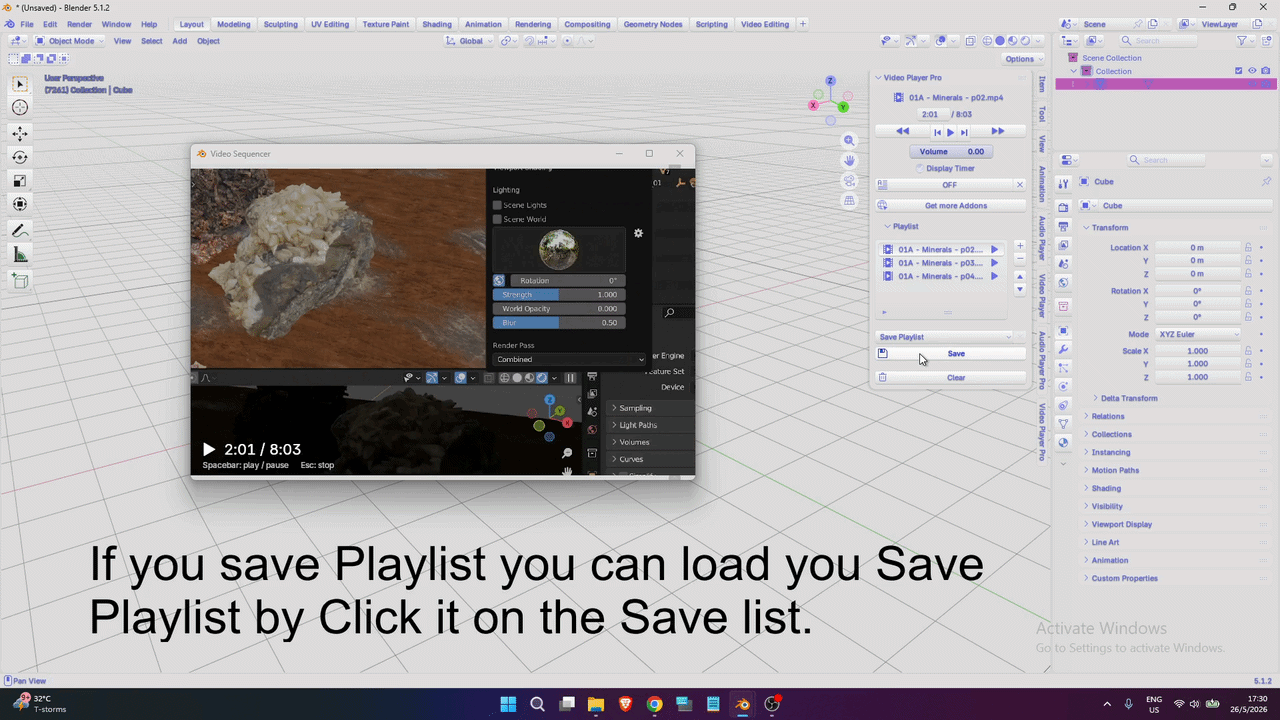1280x720 pixels.
Task: Move the playlist item up
Action: tap(1020, 276)
